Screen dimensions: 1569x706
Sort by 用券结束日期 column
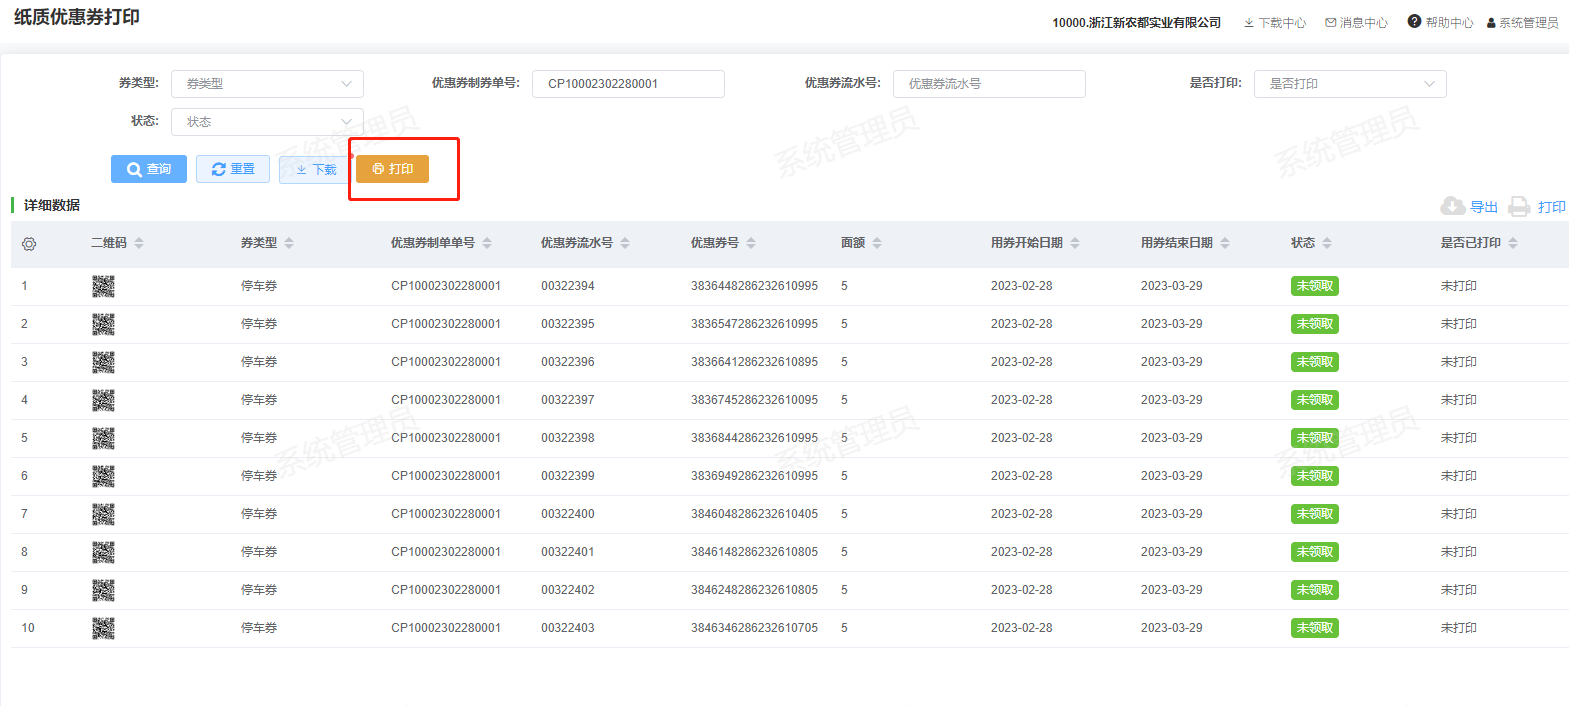coord(1225,243)
